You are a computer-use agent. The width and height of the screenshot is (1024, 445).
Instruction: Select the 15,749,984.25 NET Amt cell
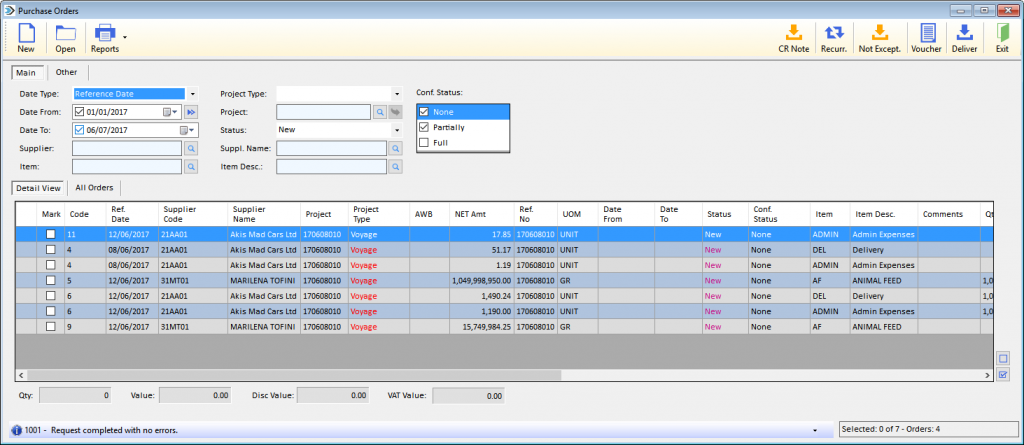click(x=481, y=327)
